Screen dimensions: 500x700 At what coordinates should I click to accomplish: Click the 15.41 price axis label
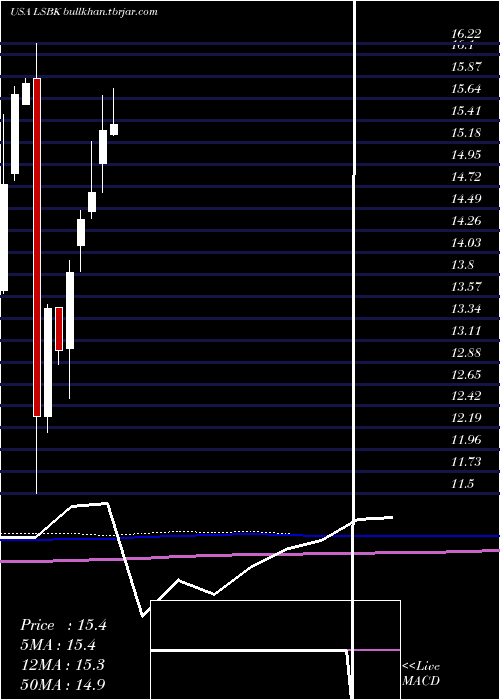point(466,111)
